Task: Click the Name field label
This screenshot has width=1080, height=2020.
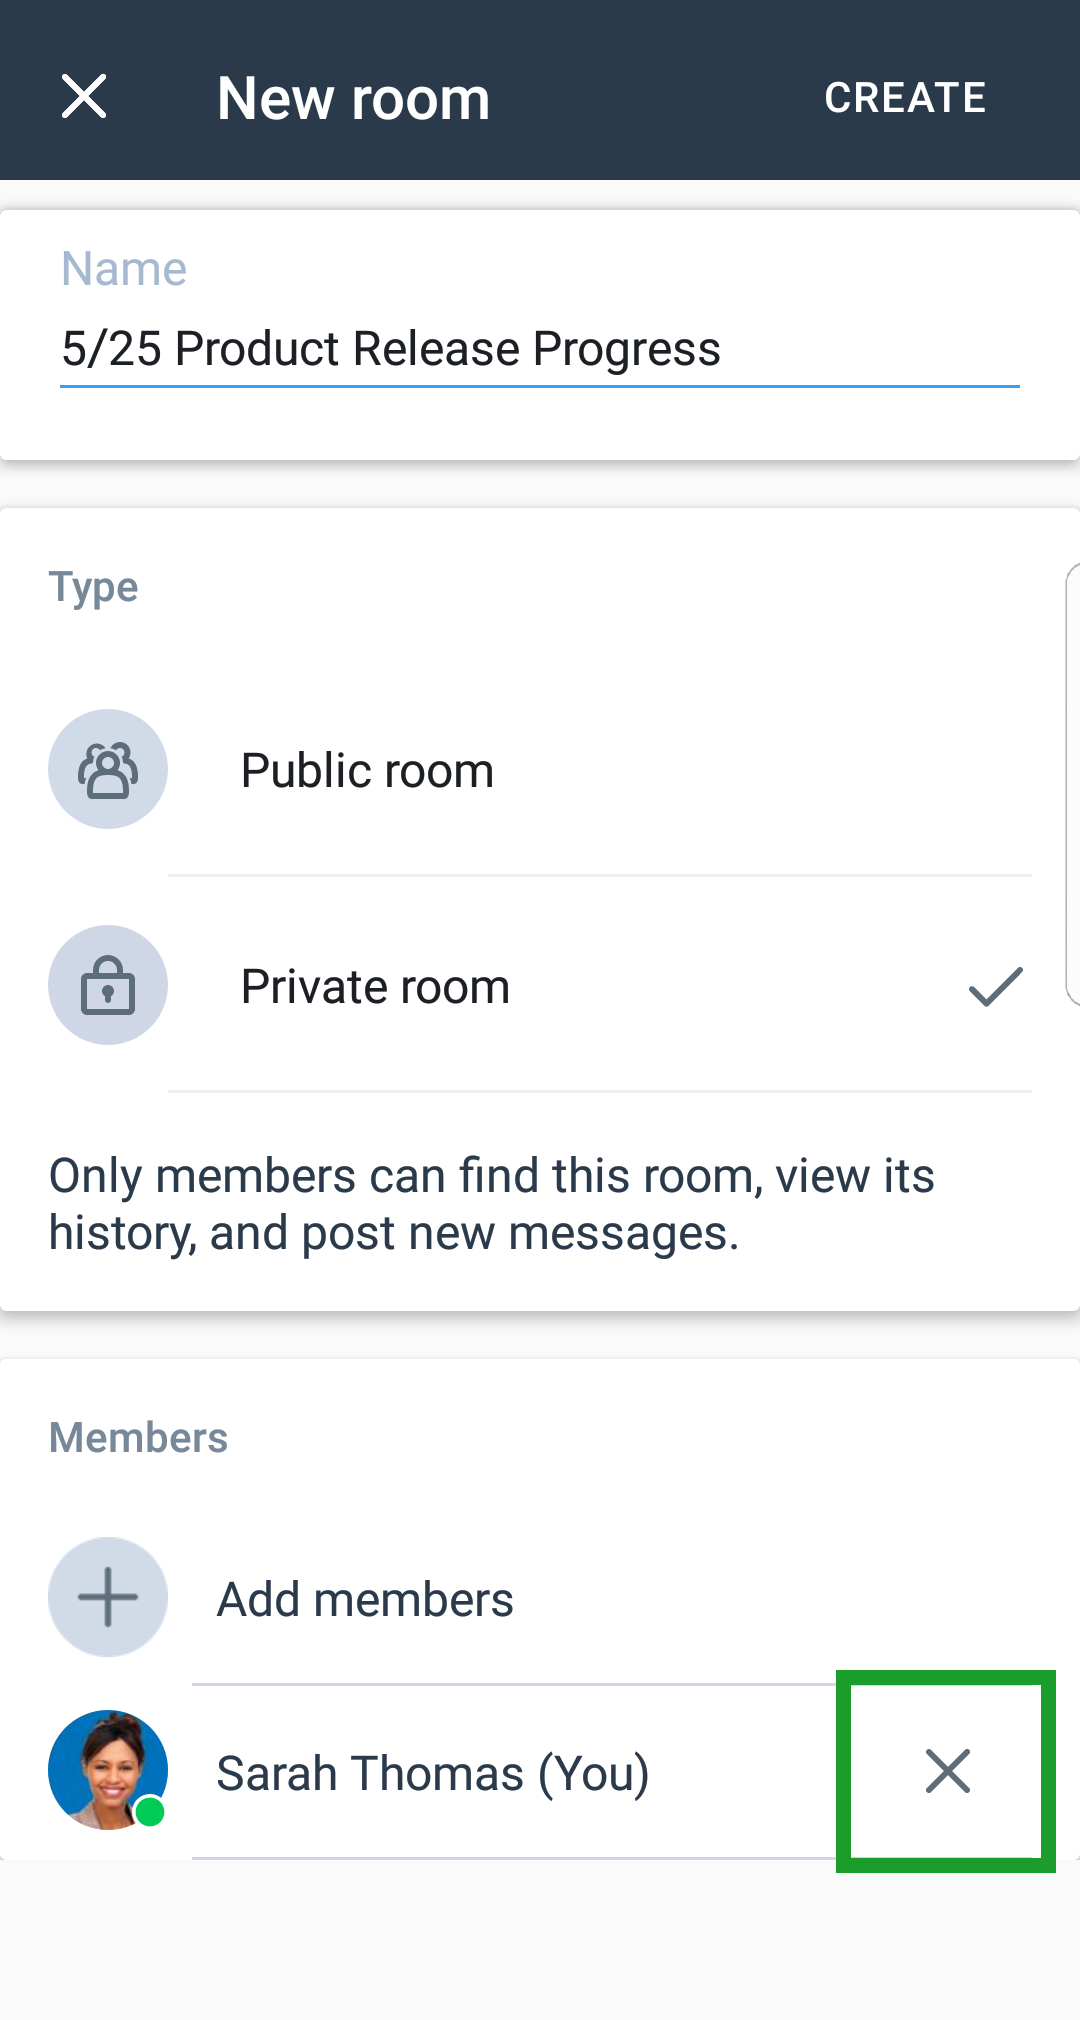Action: tap(124, 268)
